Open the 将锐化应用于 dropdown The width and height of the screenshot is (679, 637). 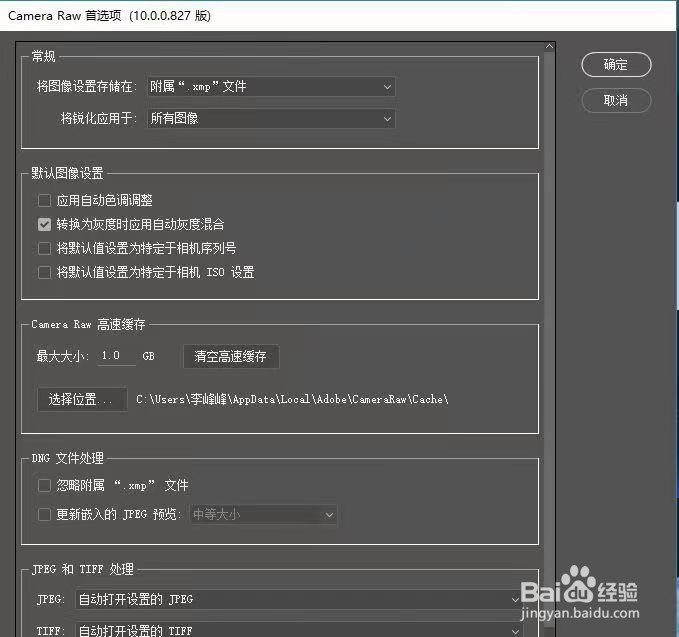(x=271, y=118)
